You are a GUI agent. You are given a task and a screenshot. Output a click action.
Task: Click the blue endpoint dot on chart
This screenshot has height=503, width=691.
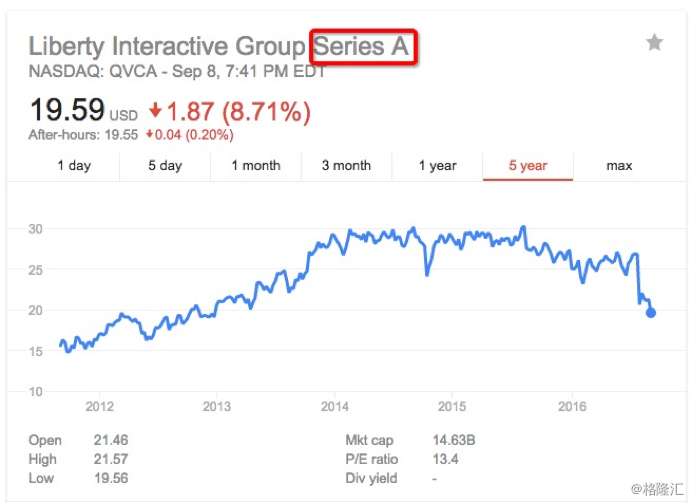pos(650,313)
